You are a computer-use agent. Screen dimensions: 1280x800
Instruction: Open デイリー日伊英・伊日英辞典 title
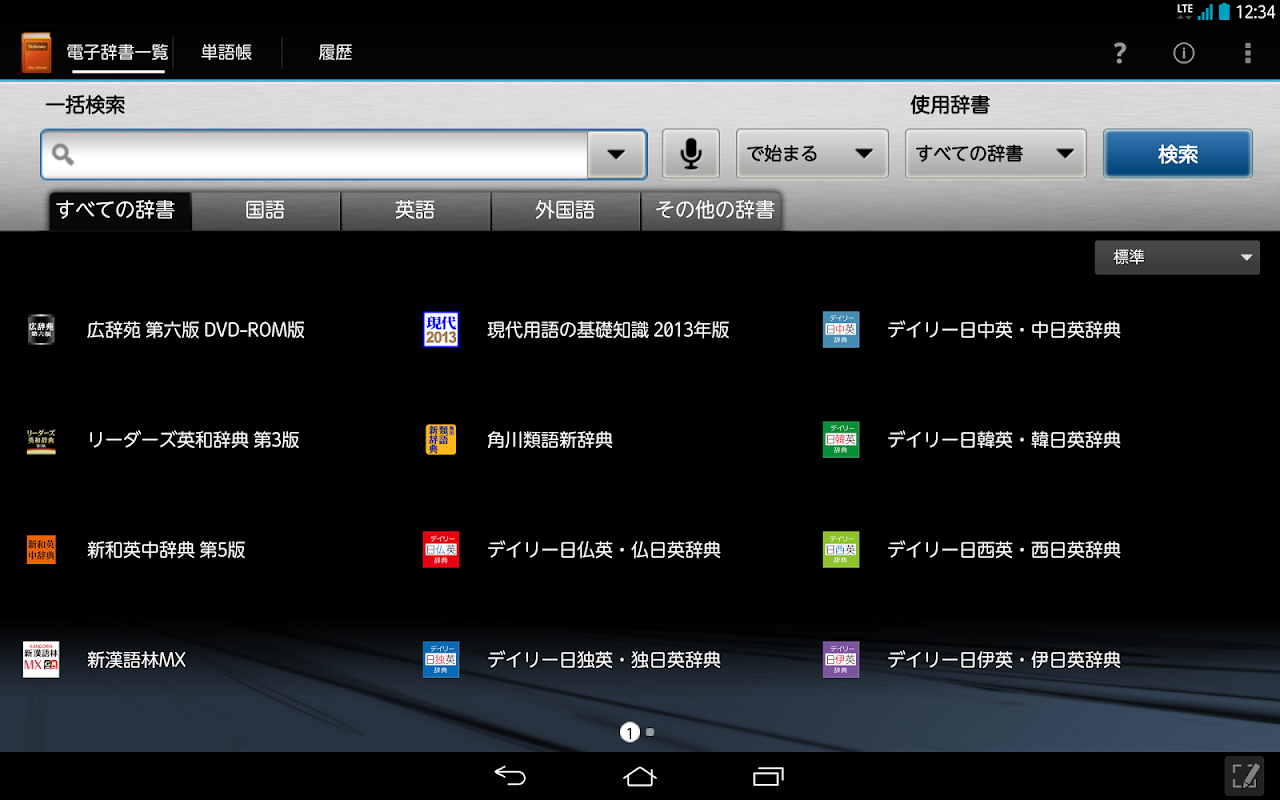pyautogui.click(x=1004, y=660)
